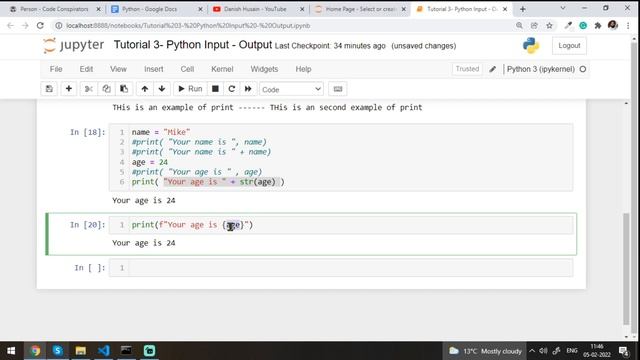Click the Logout button

[569, 46]
